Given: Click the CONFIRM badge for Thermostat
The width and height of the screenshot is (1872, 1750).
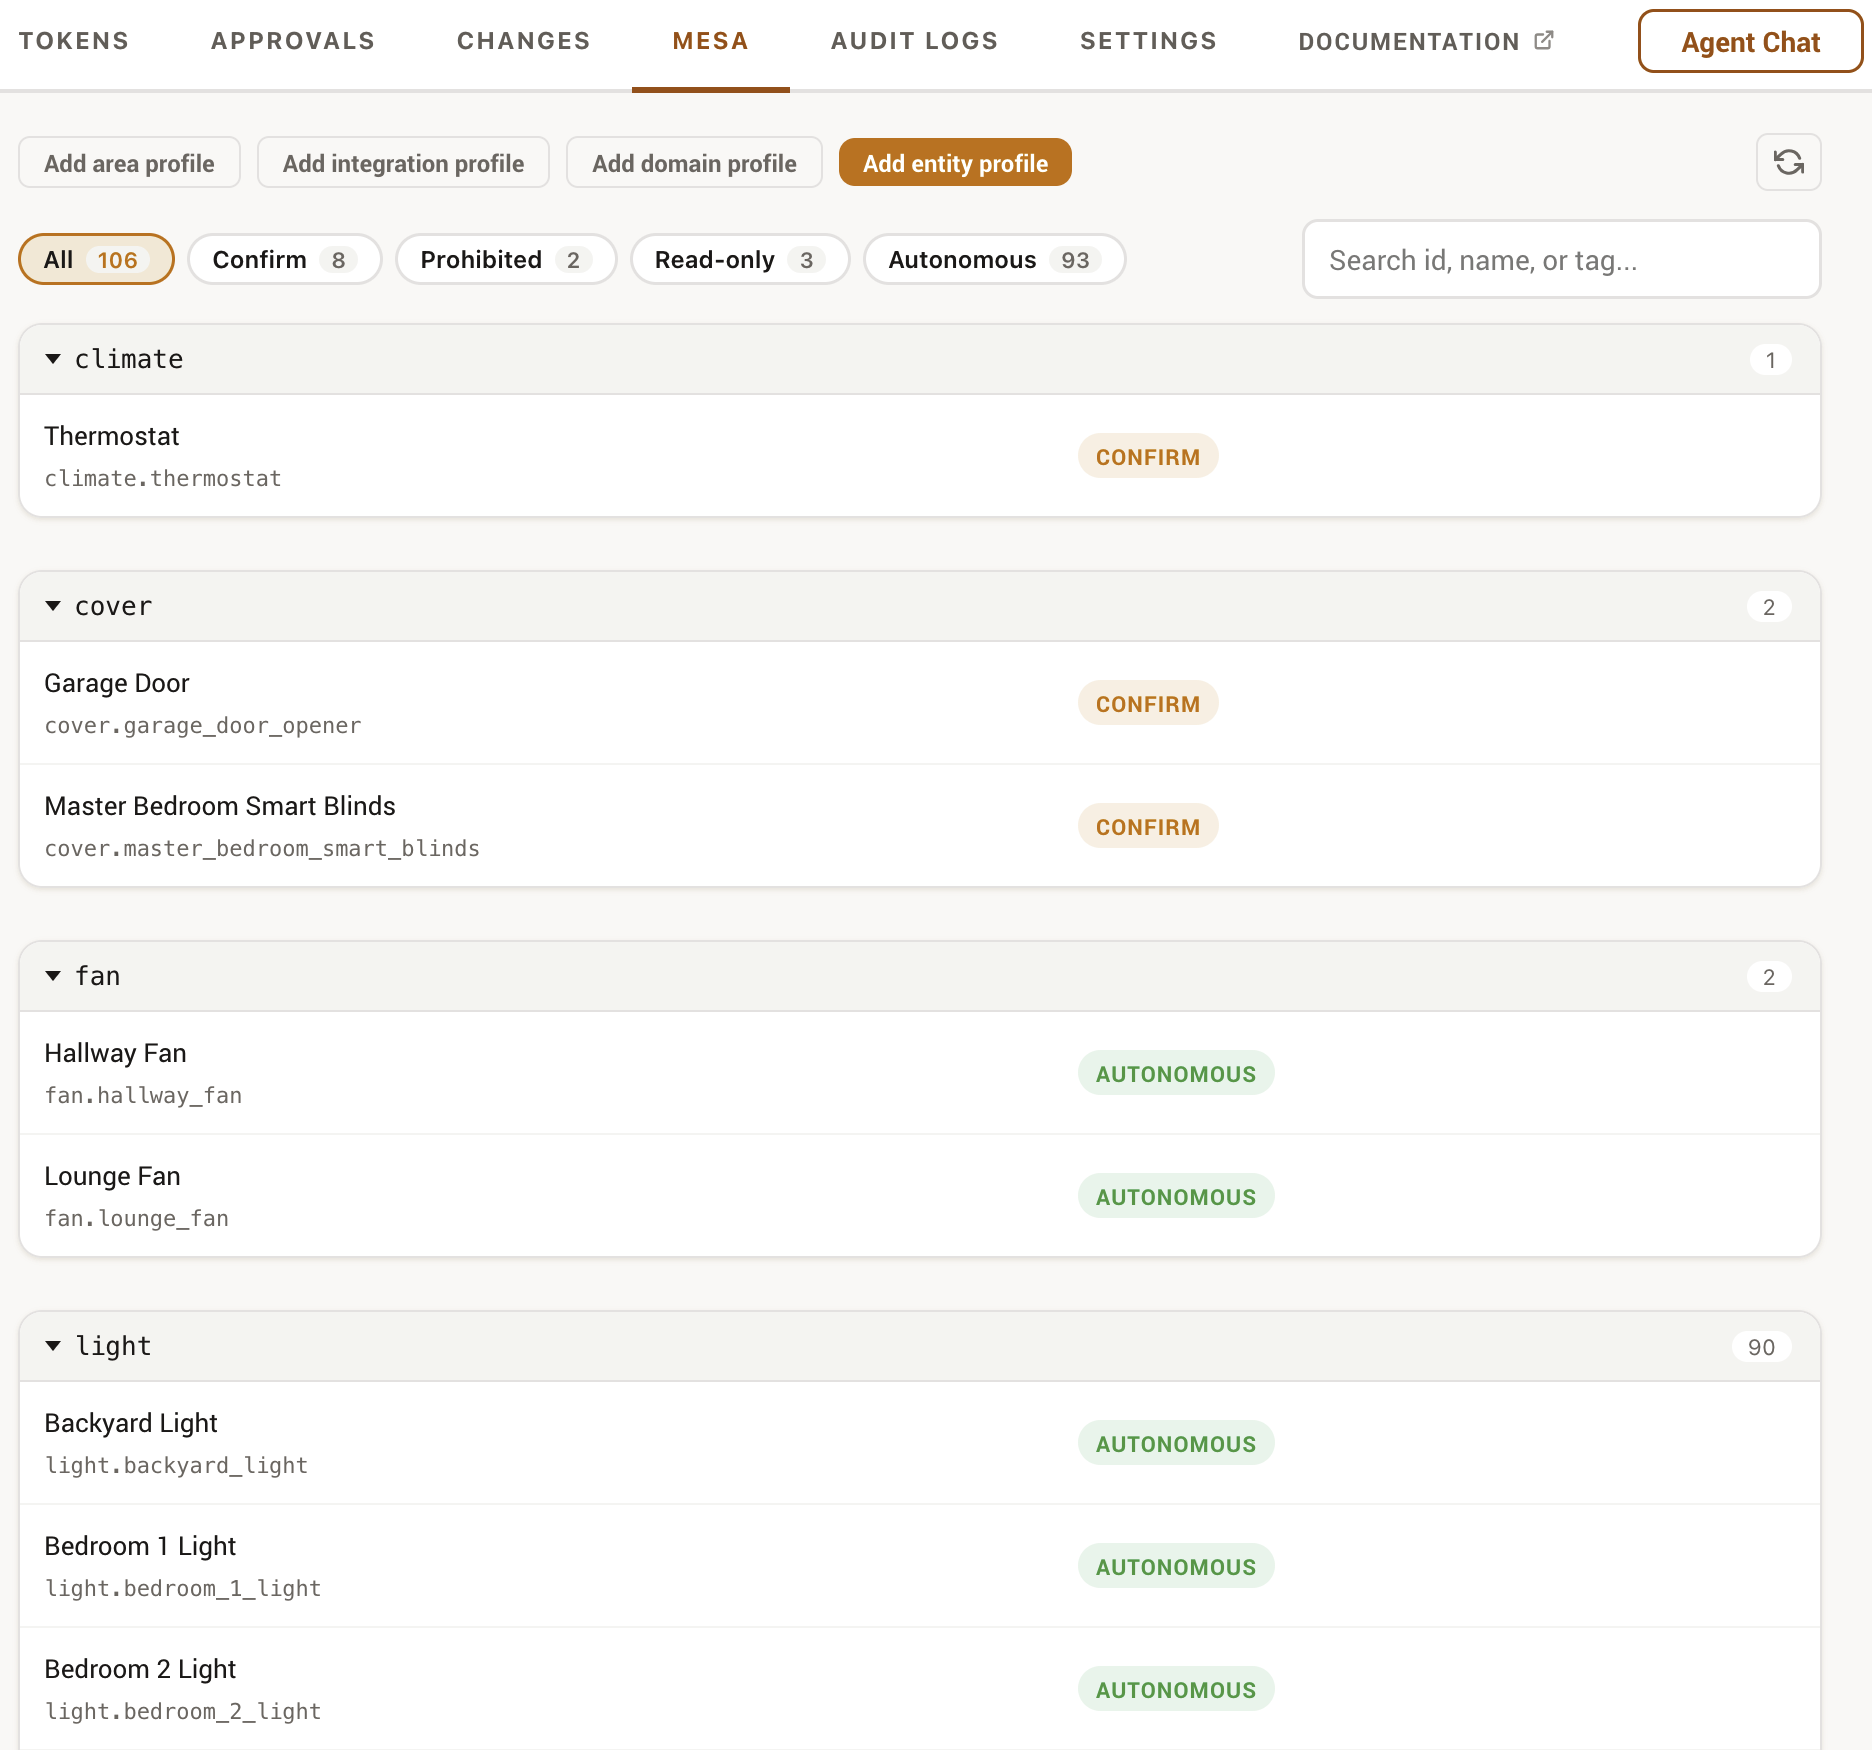Looking at the screenshot, I should coord(1147,457).
